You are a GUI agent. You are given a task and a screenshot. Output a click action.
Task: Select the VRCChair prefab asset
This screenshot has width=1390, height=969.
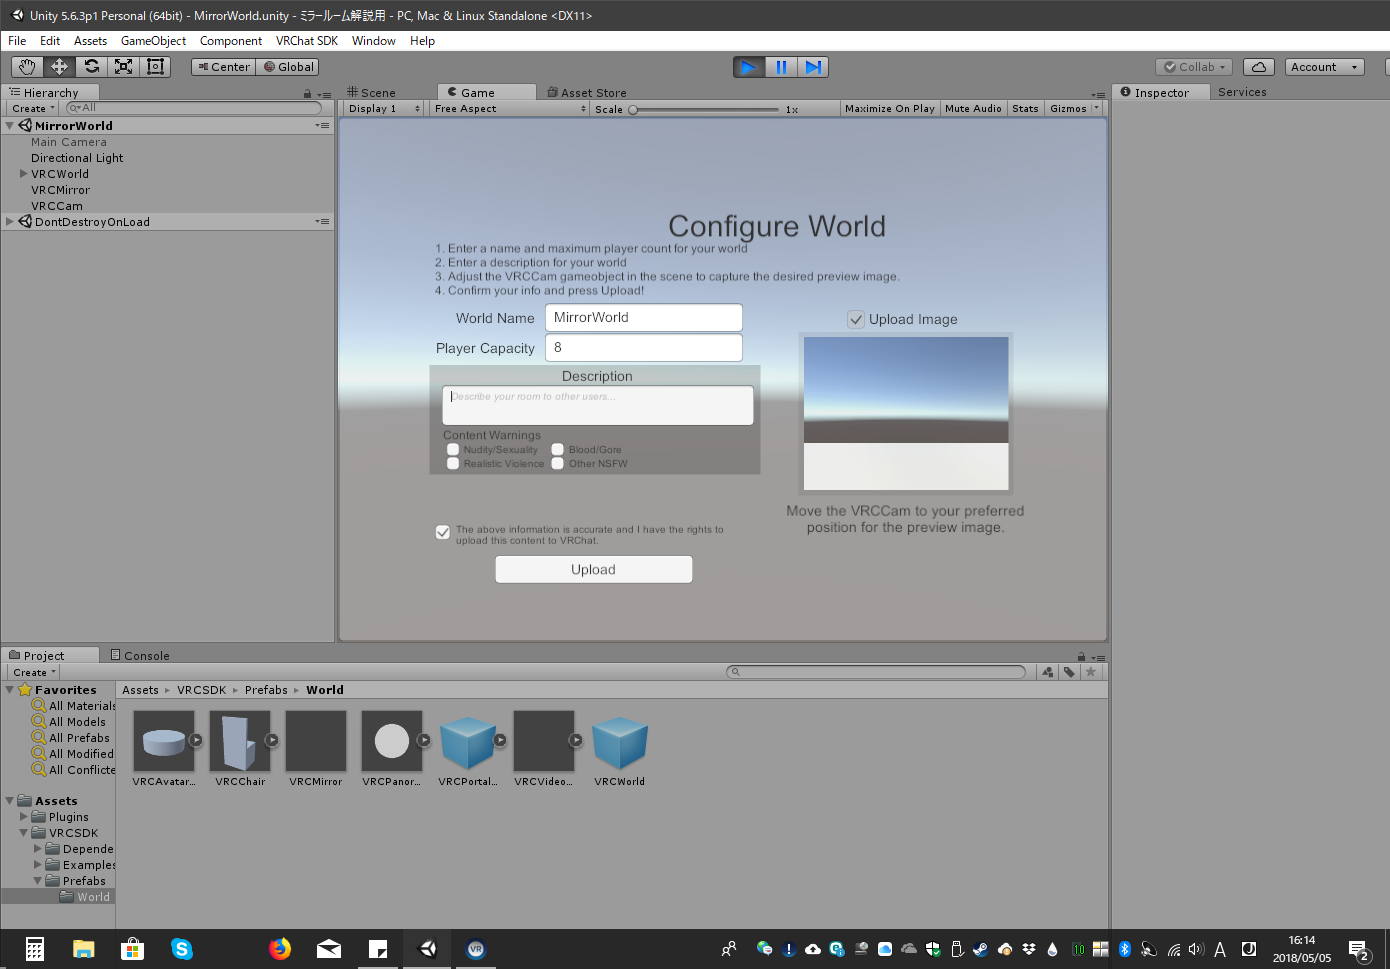(240, 741)
